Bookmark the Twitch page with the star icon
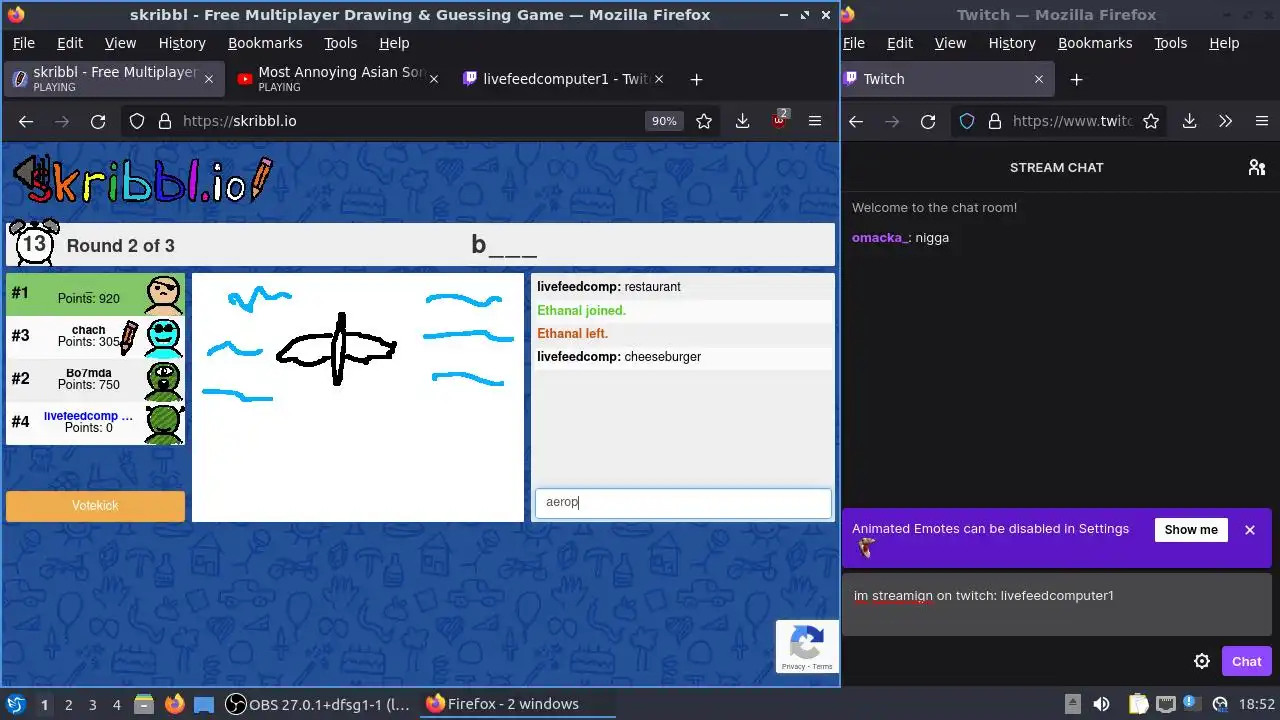The width and height of the screenshot is (1280, 720). pos(1151,121)
